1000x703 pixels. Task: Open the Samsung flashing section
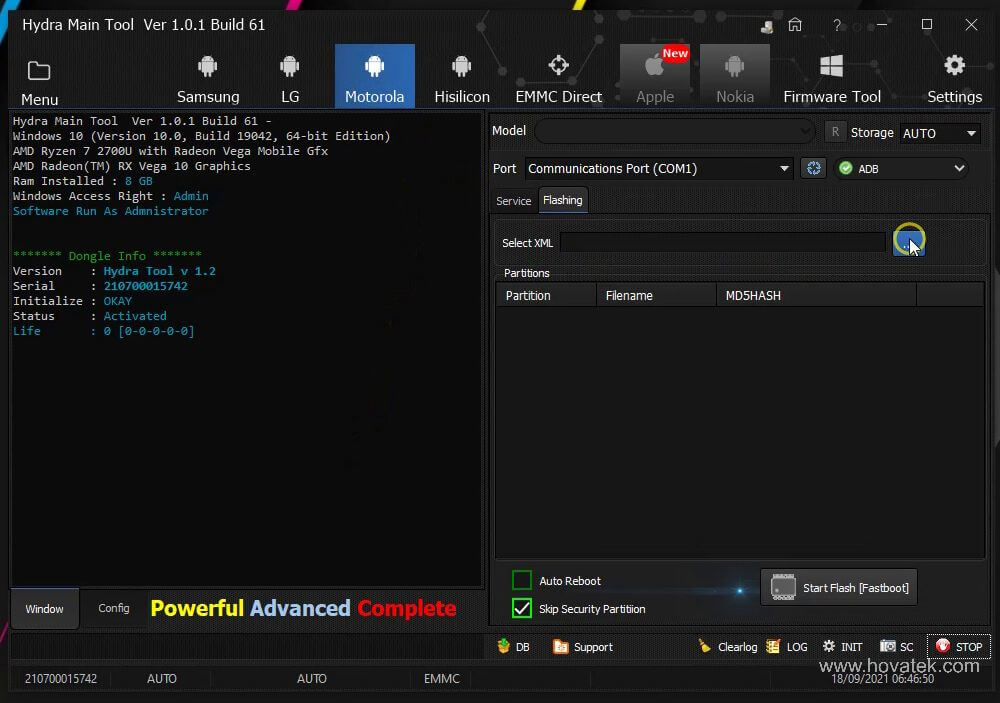207,75
